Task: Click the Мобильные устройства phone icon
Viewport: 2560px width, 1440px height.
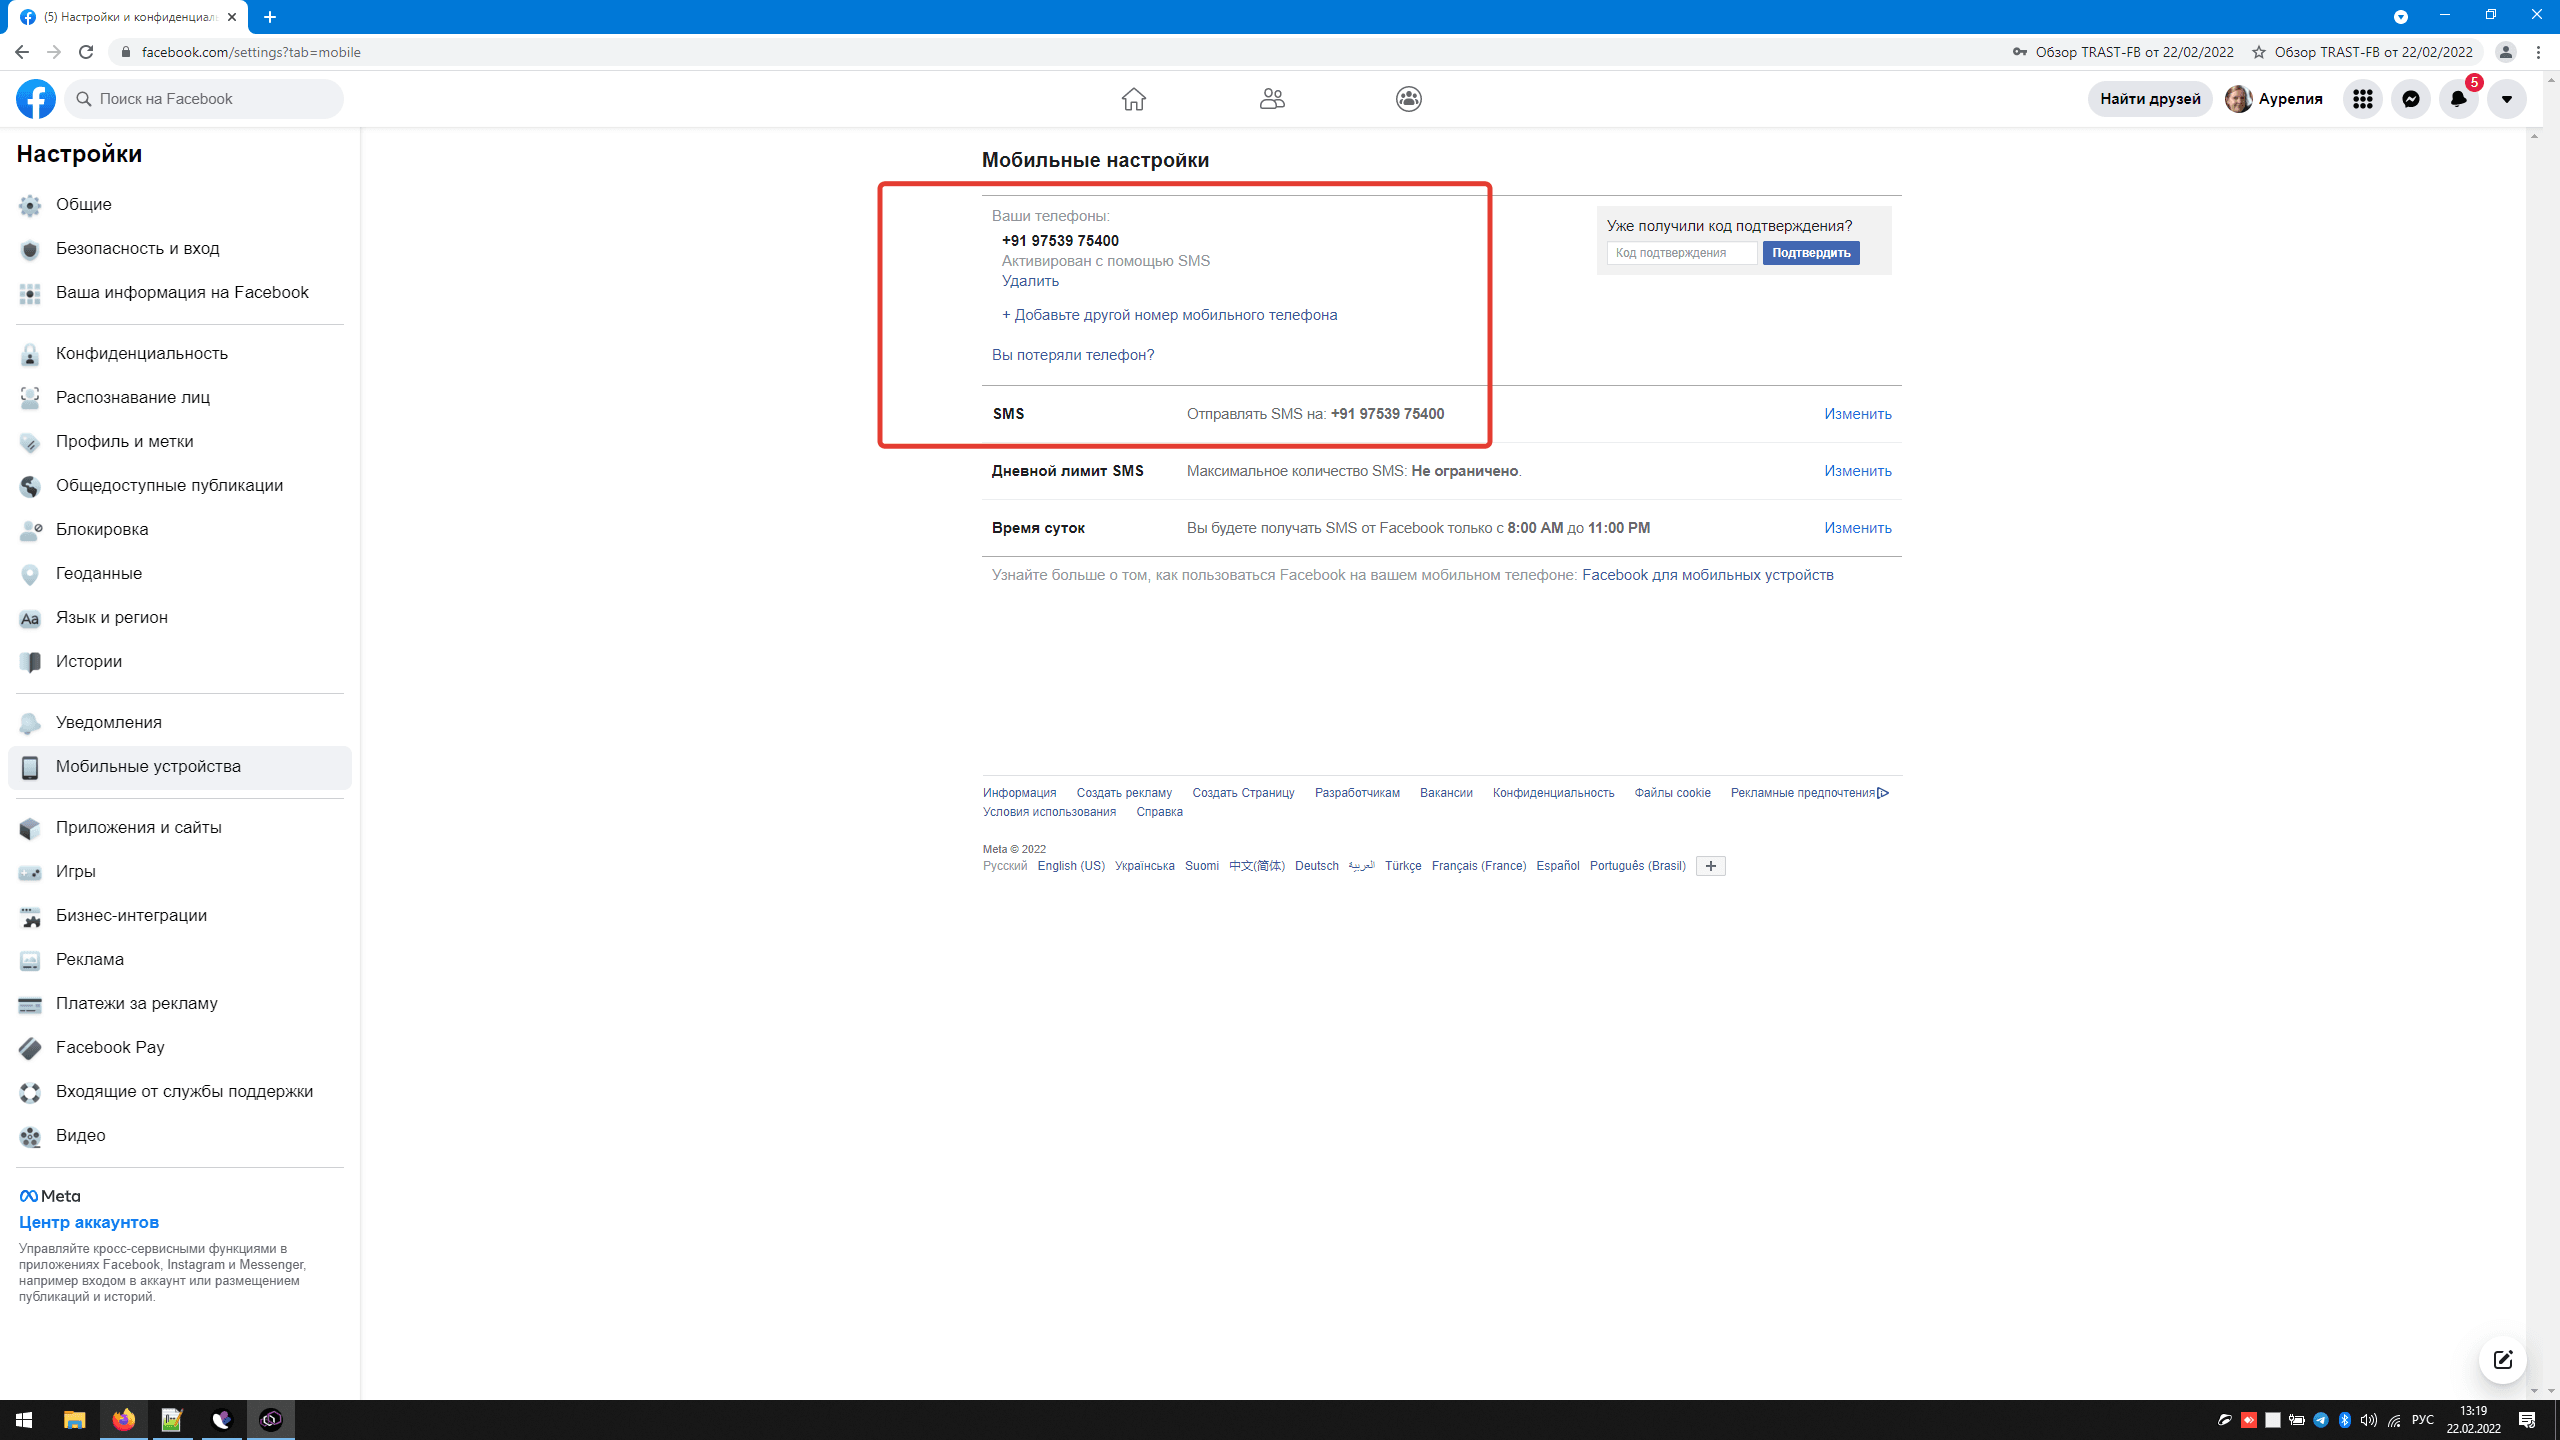Action: pyautogui.click(x=30, y=767)
